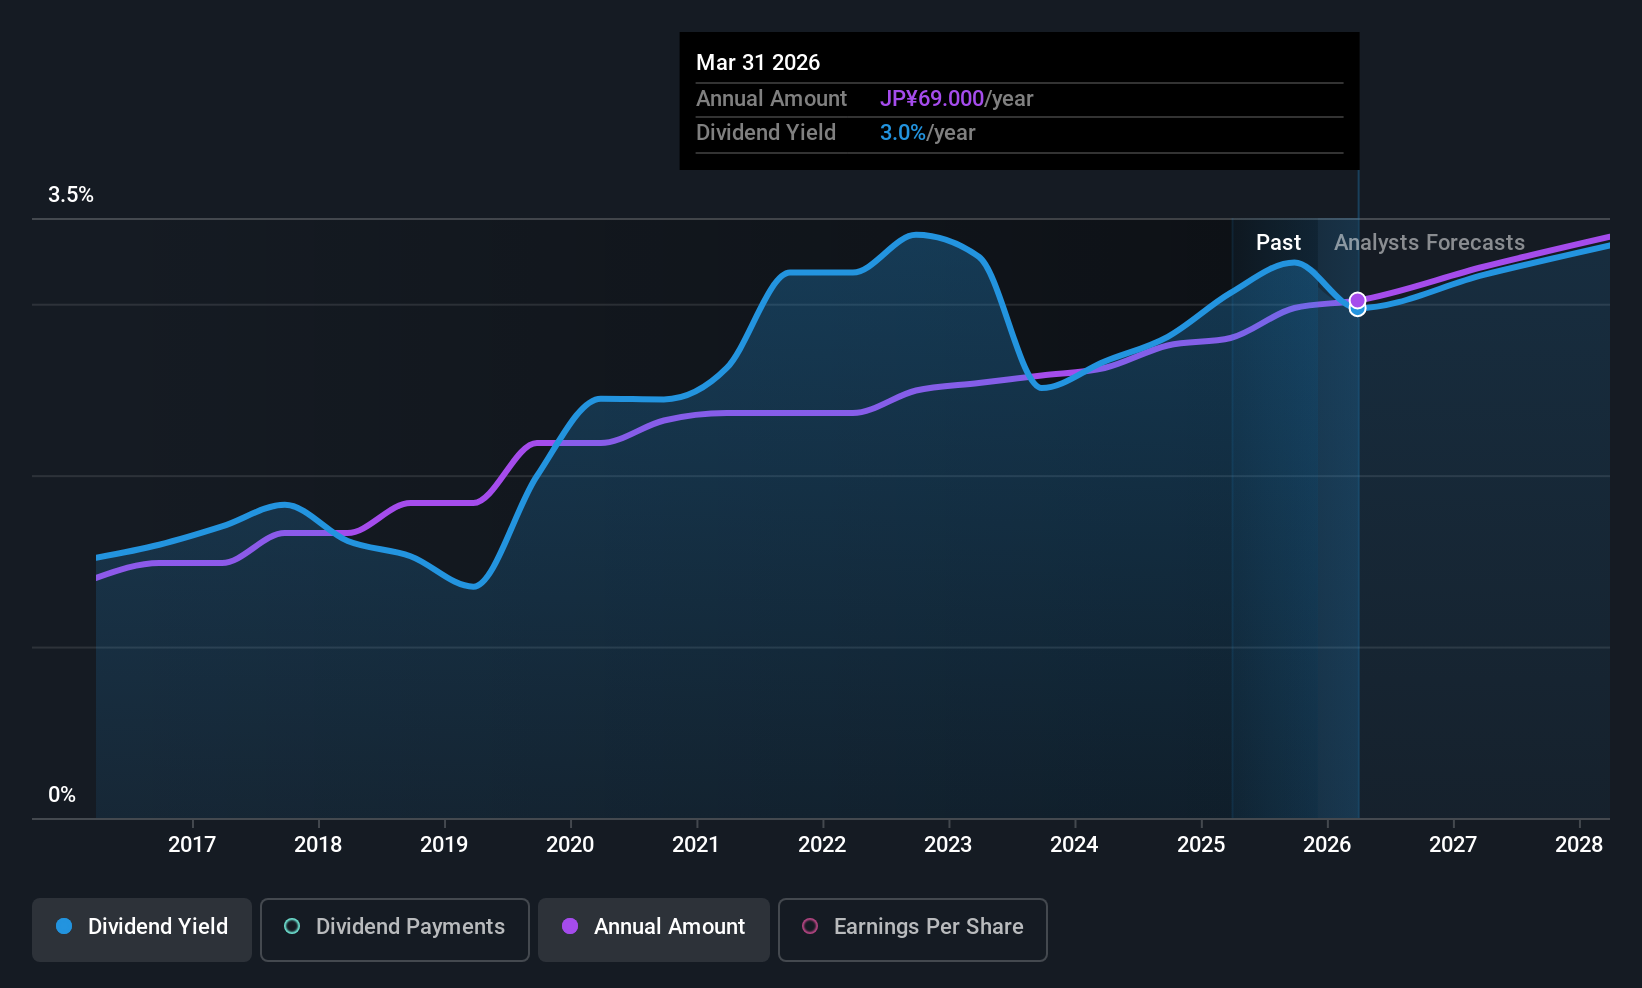
Task: Click the Past region label
Action: tap(1278, 243)
